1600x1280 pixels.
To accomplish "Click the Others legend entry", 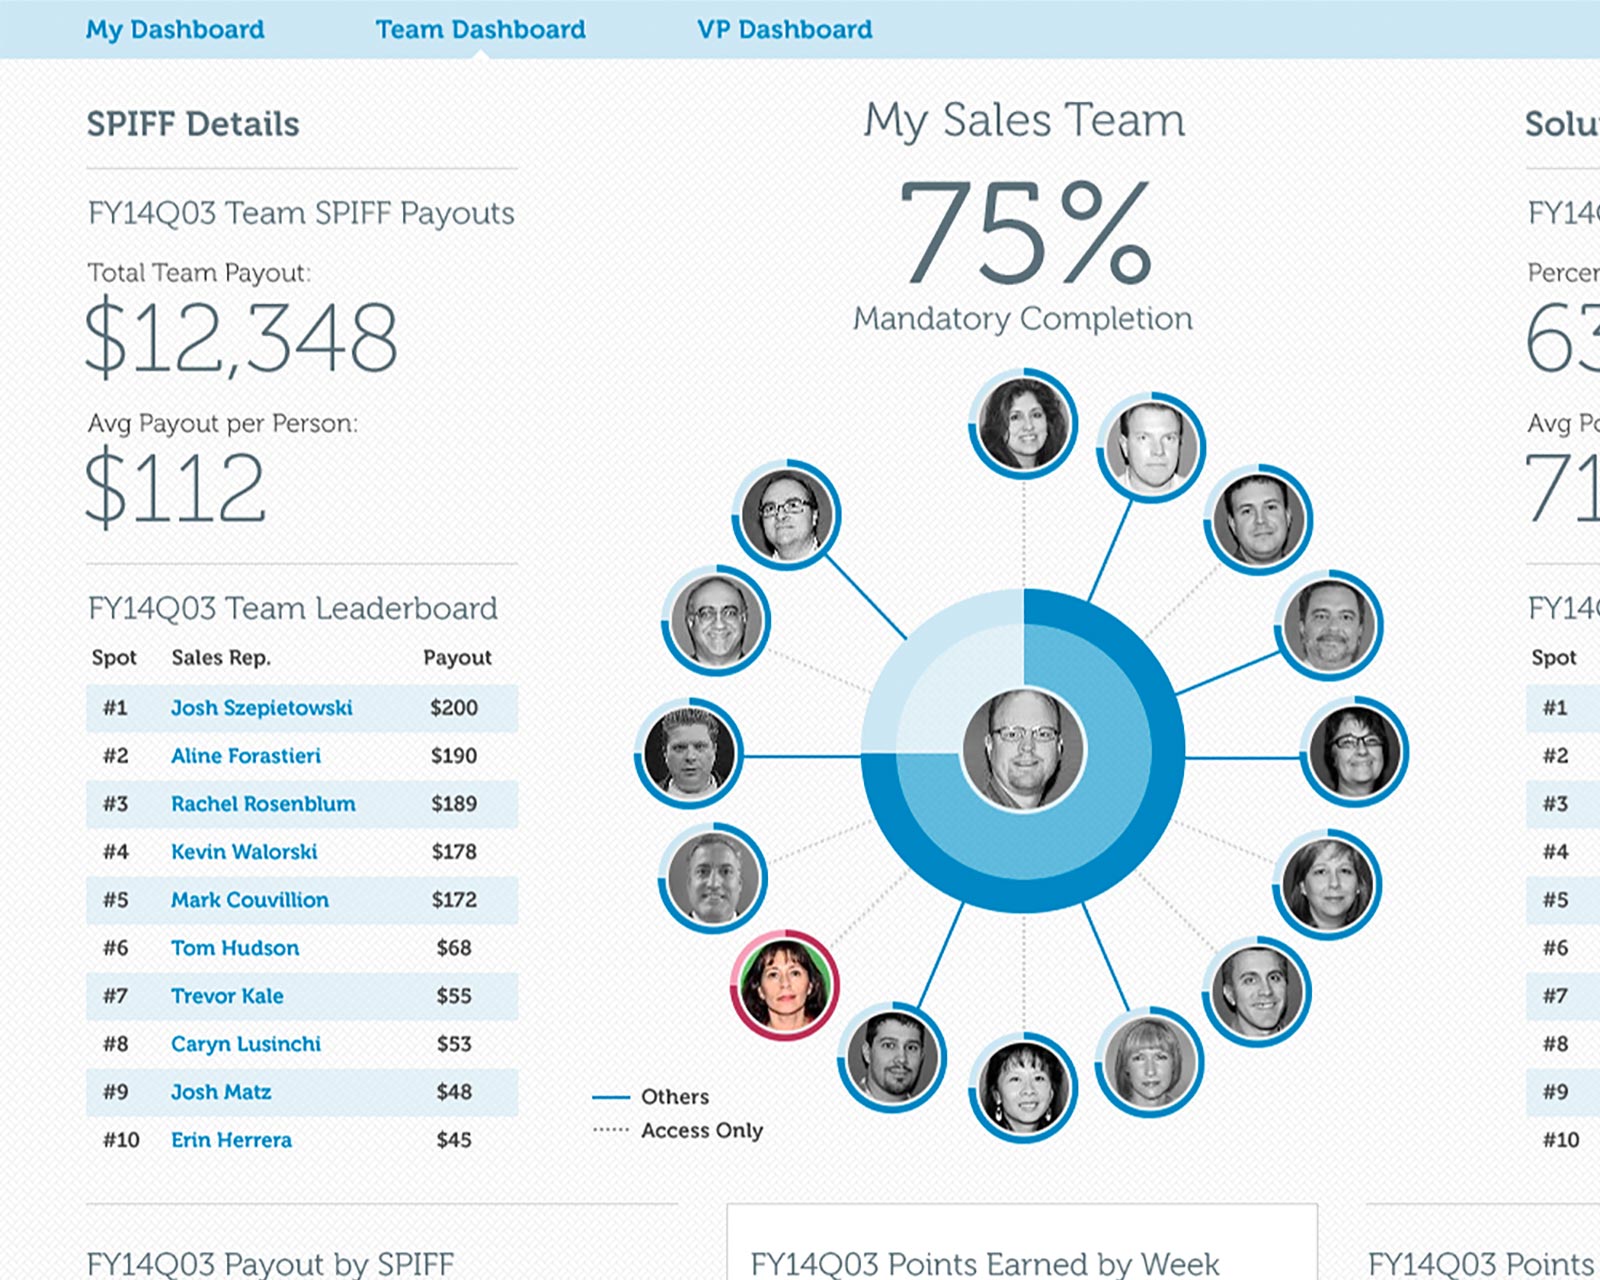I will coord(651,1097).
